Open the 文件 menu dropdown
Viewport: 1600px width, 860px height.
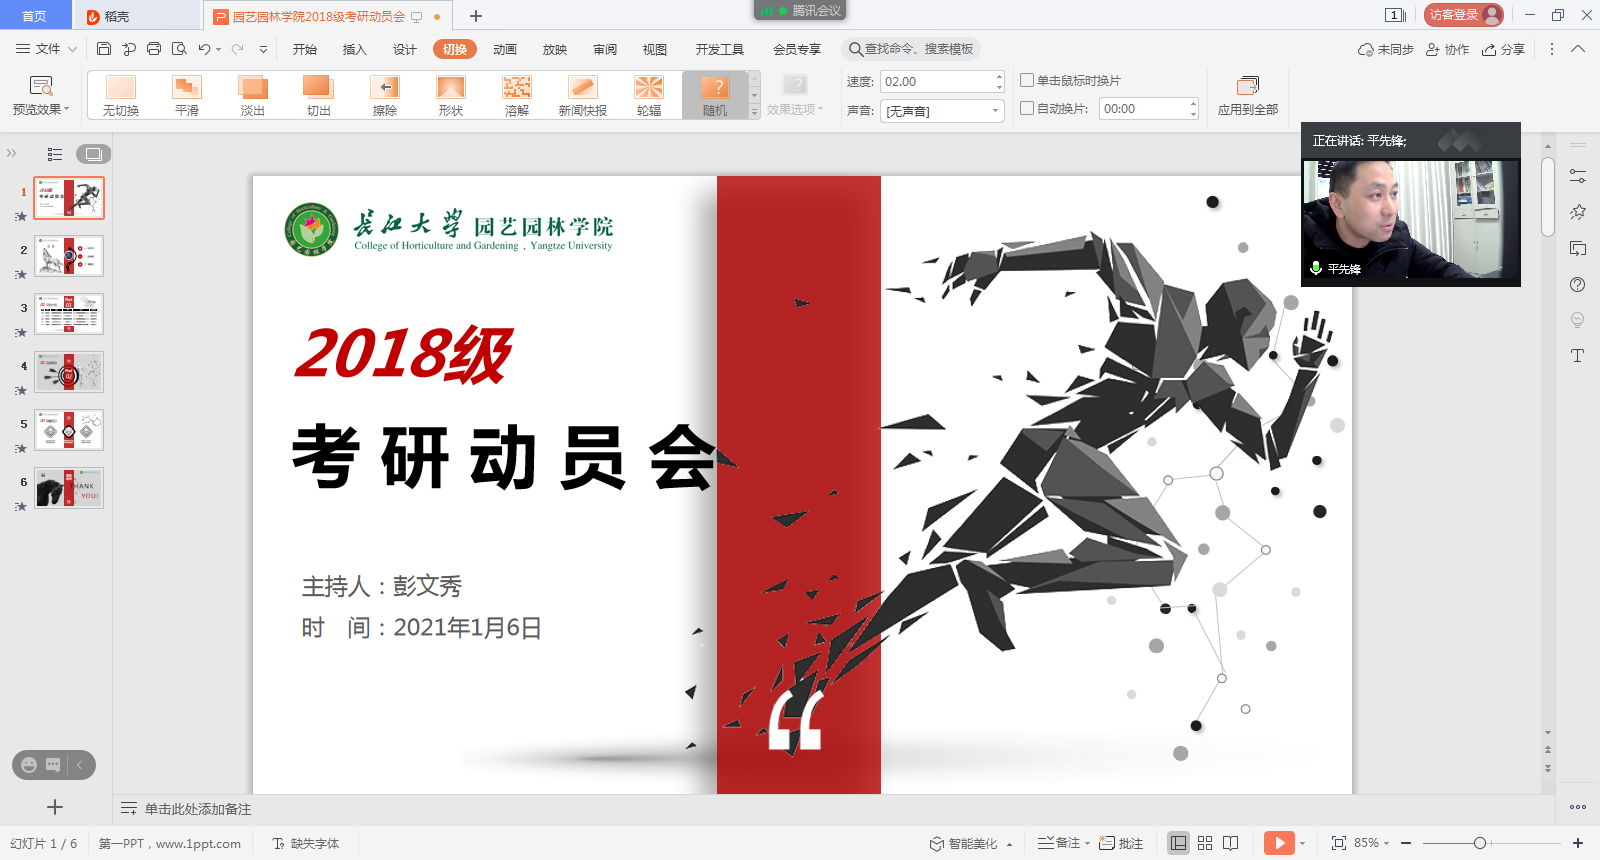pos(47,49)
